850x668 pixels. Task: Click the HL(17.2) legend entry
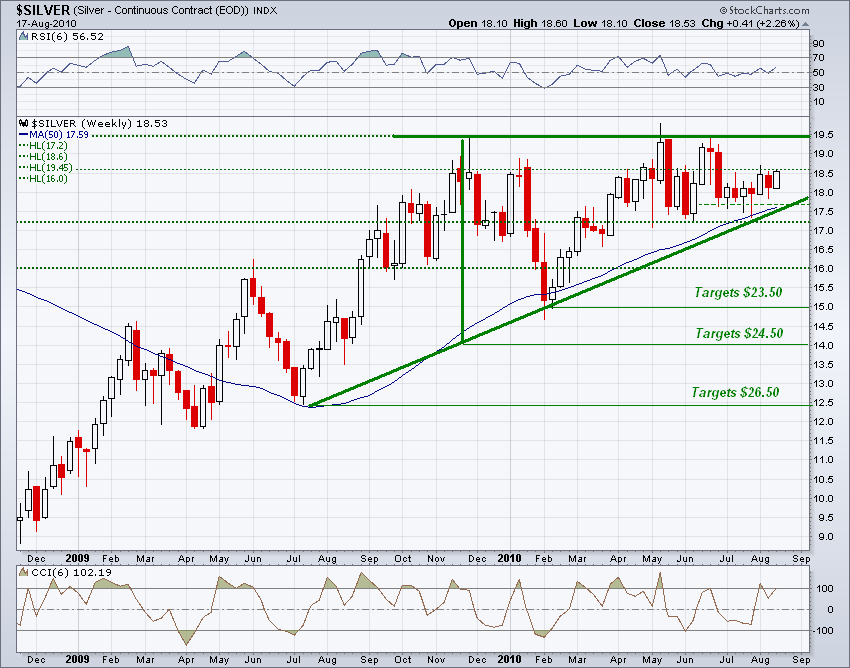43,145
